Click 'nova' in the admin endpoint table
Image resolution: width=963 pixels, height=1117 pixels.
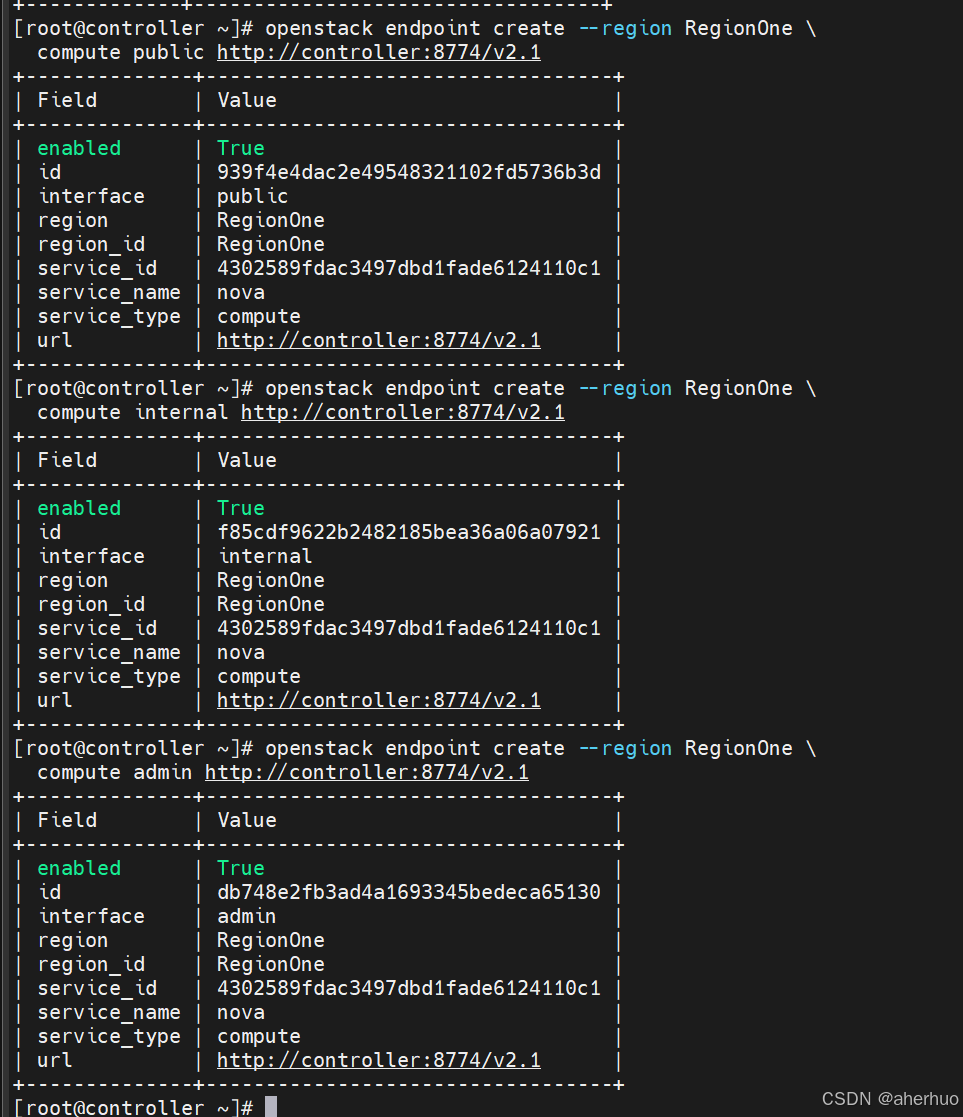pos(241,1012)
